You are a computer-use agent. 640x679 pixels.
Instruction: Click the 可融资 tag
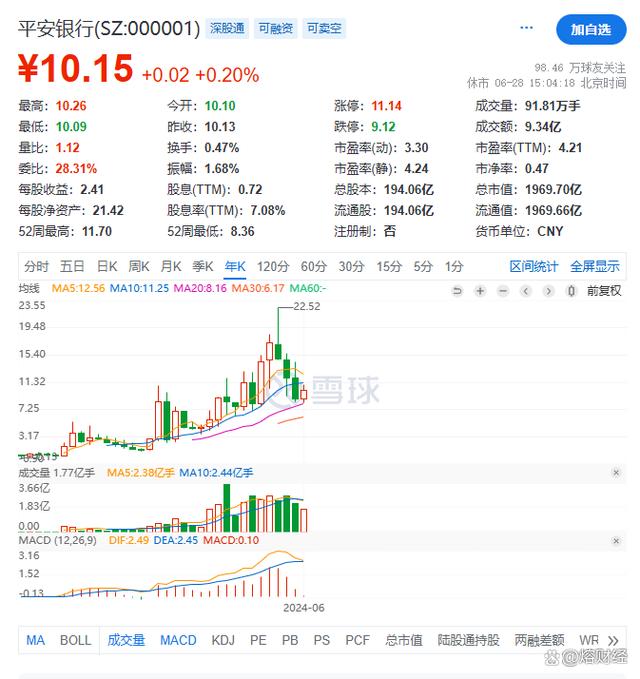click(x=276, y=29)
